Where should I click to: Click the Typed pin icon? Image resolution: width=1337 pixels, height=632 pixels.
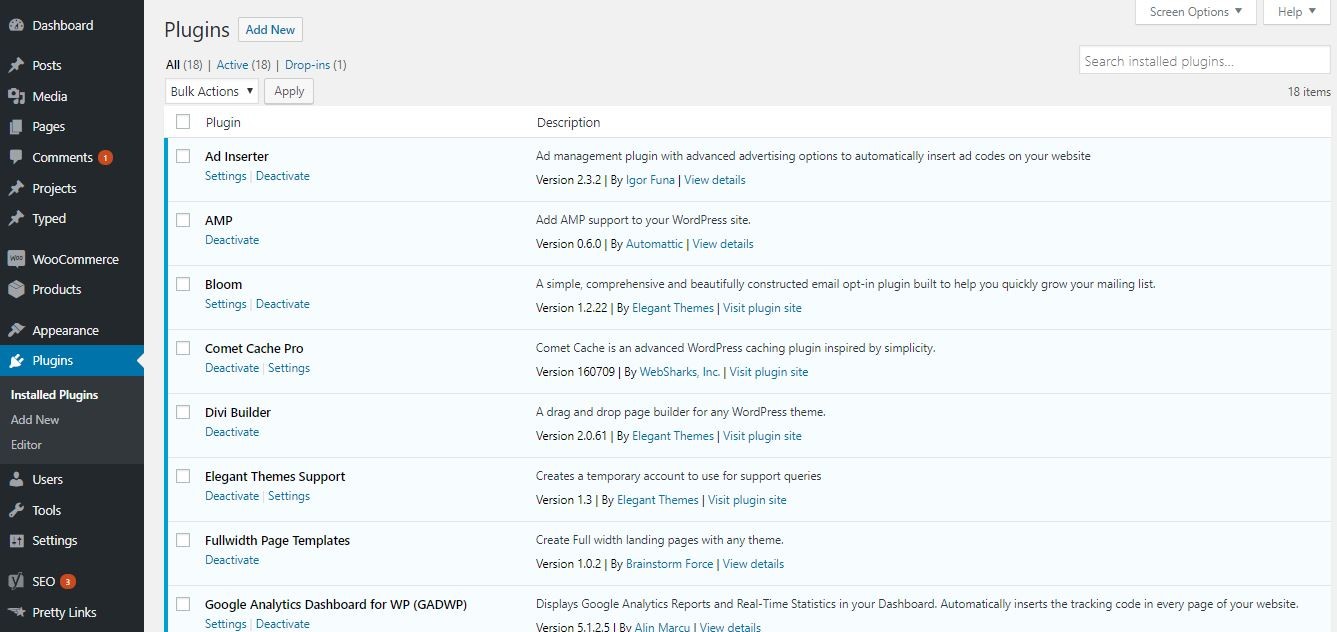pos(16,219)
